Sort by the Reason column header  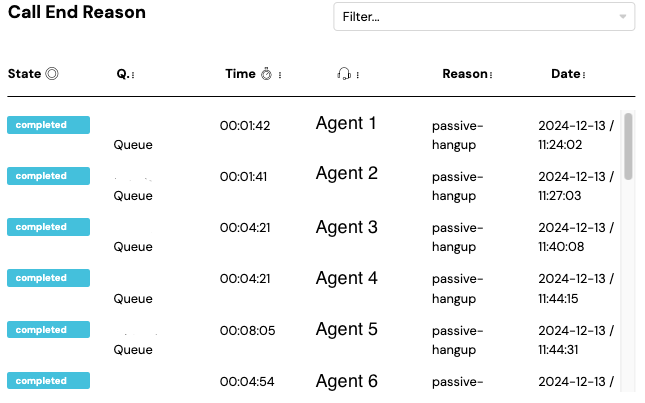pyautogui.click(x=464, y=74)
